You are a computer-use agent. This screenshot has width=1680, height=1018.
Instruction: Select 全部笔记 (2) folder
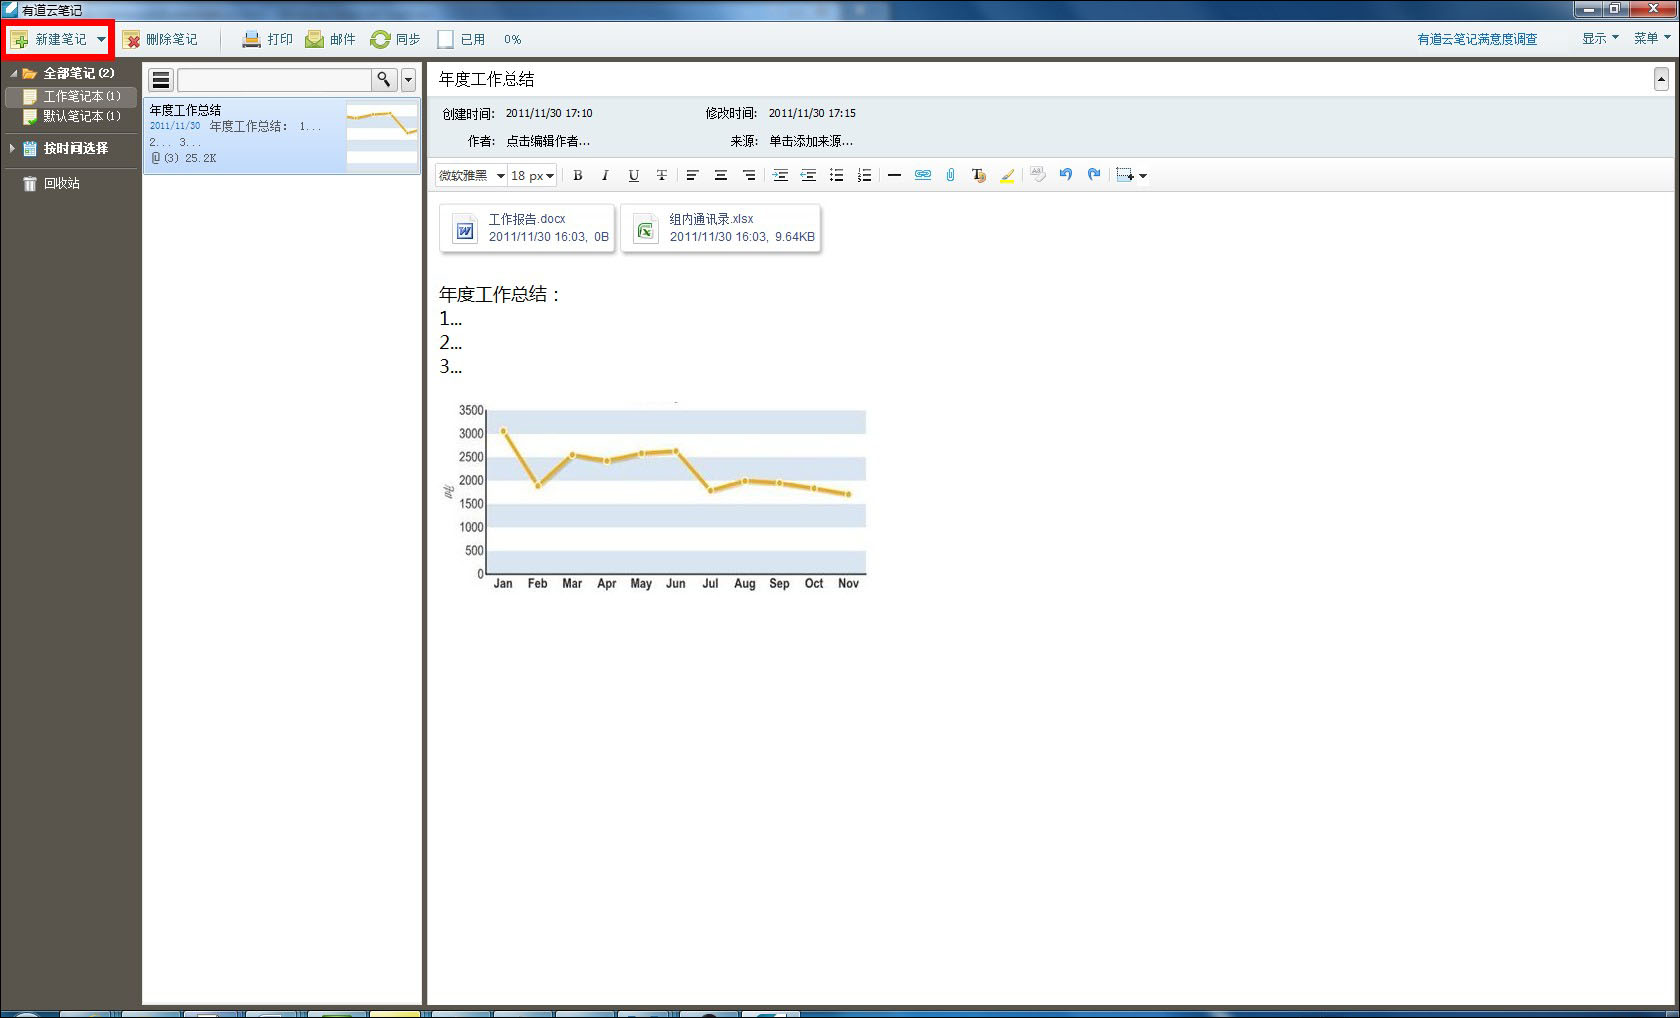coord(69,74)
